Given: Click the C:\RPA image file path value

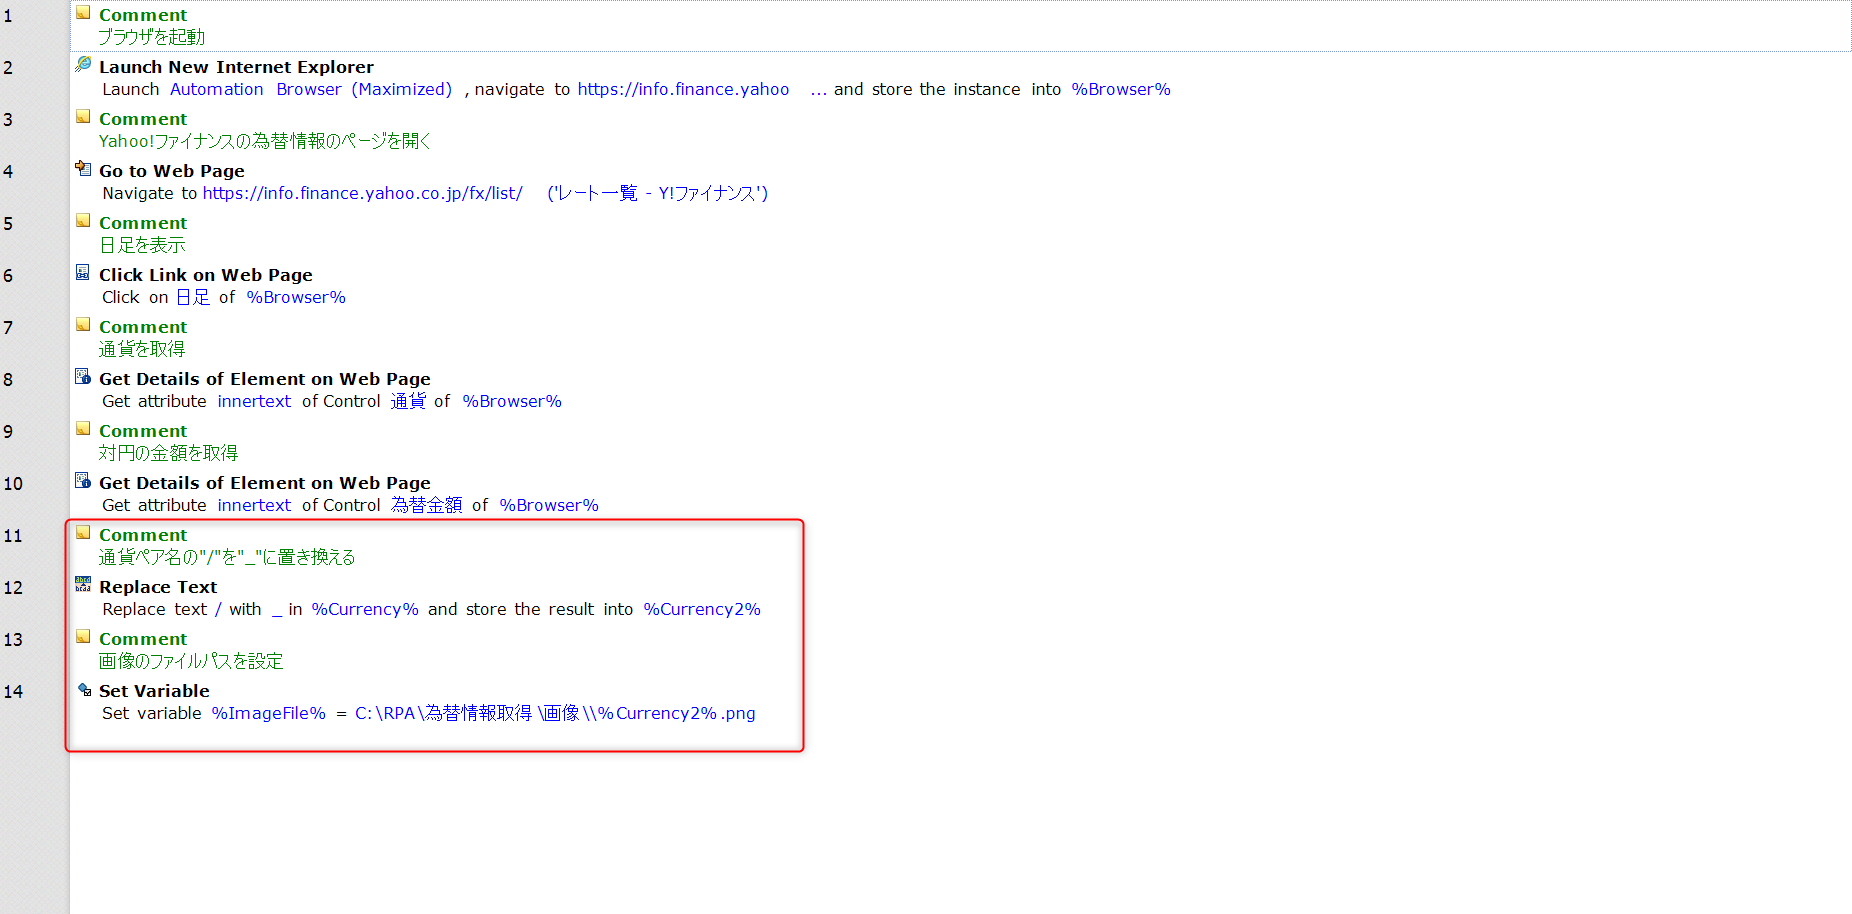Looking at the screenshot, I should point(555,713).
